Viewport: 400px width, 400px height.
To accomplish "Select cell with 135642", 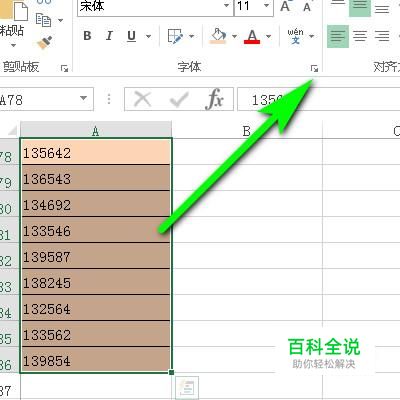I will click(x=96, y=152).
